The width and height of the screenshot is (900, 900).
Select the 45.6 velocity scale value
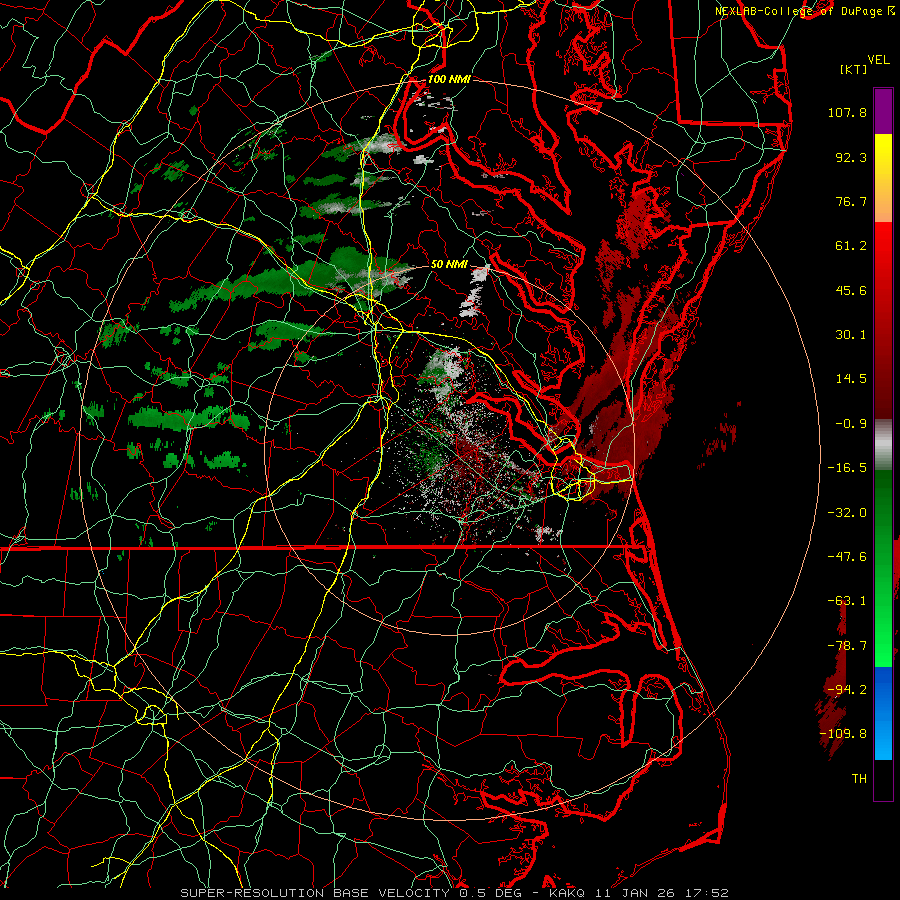pos(851,290)
